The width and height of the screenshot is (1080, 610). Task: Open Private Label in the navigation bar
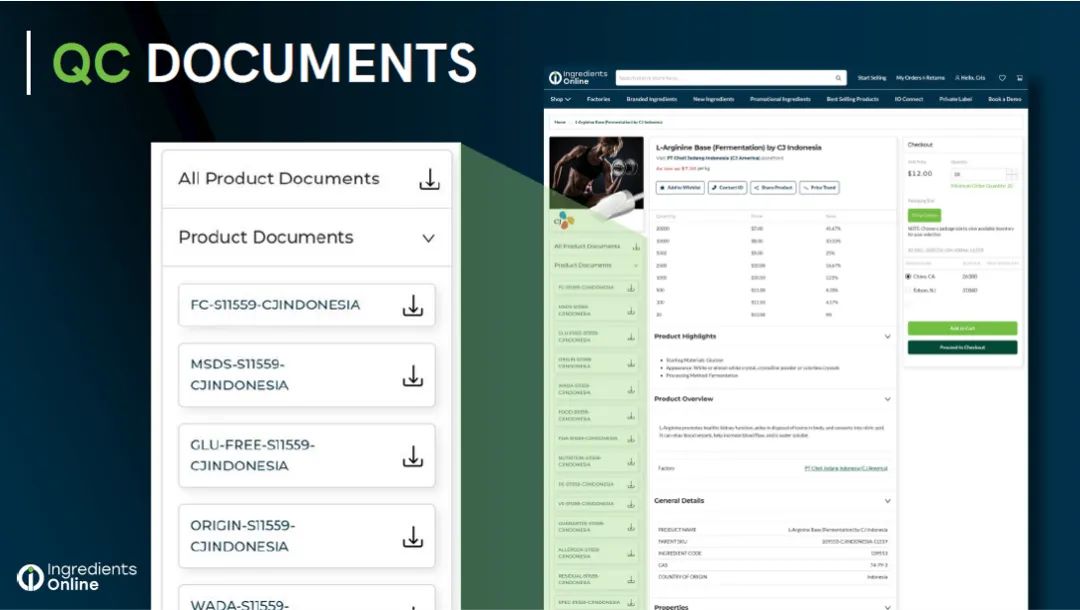[955, 99]
